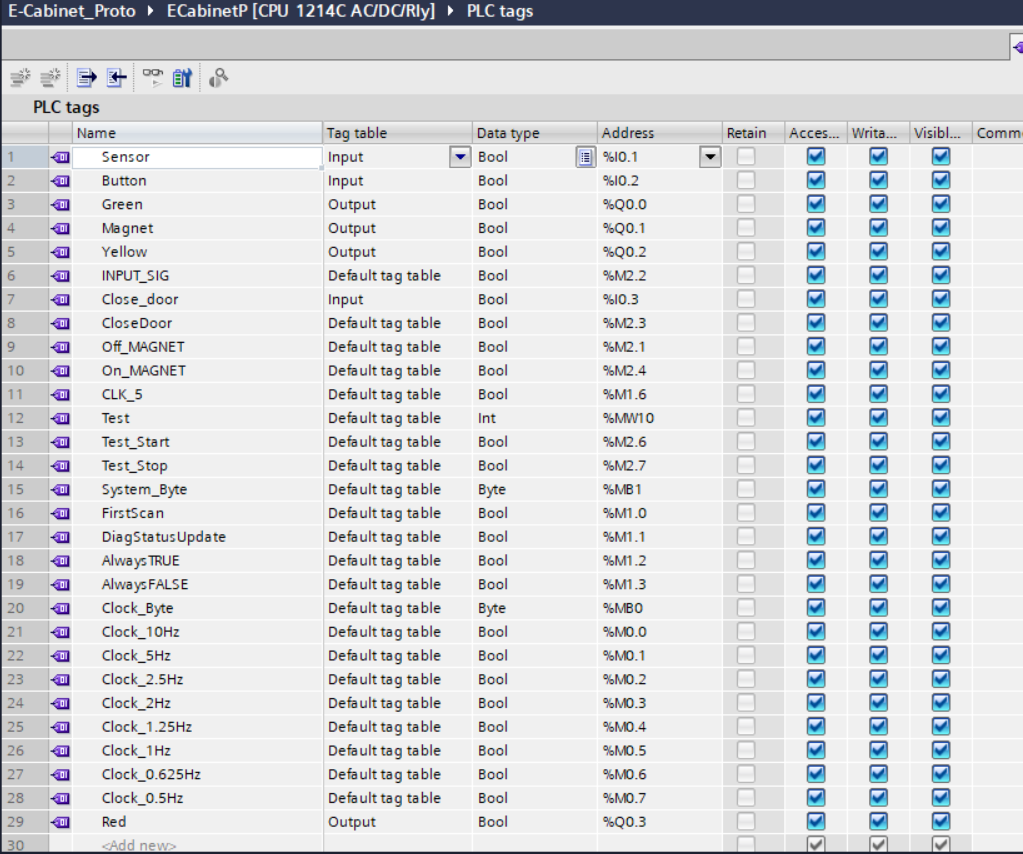Select row number 29 for the Red tag

pos(22,822)
